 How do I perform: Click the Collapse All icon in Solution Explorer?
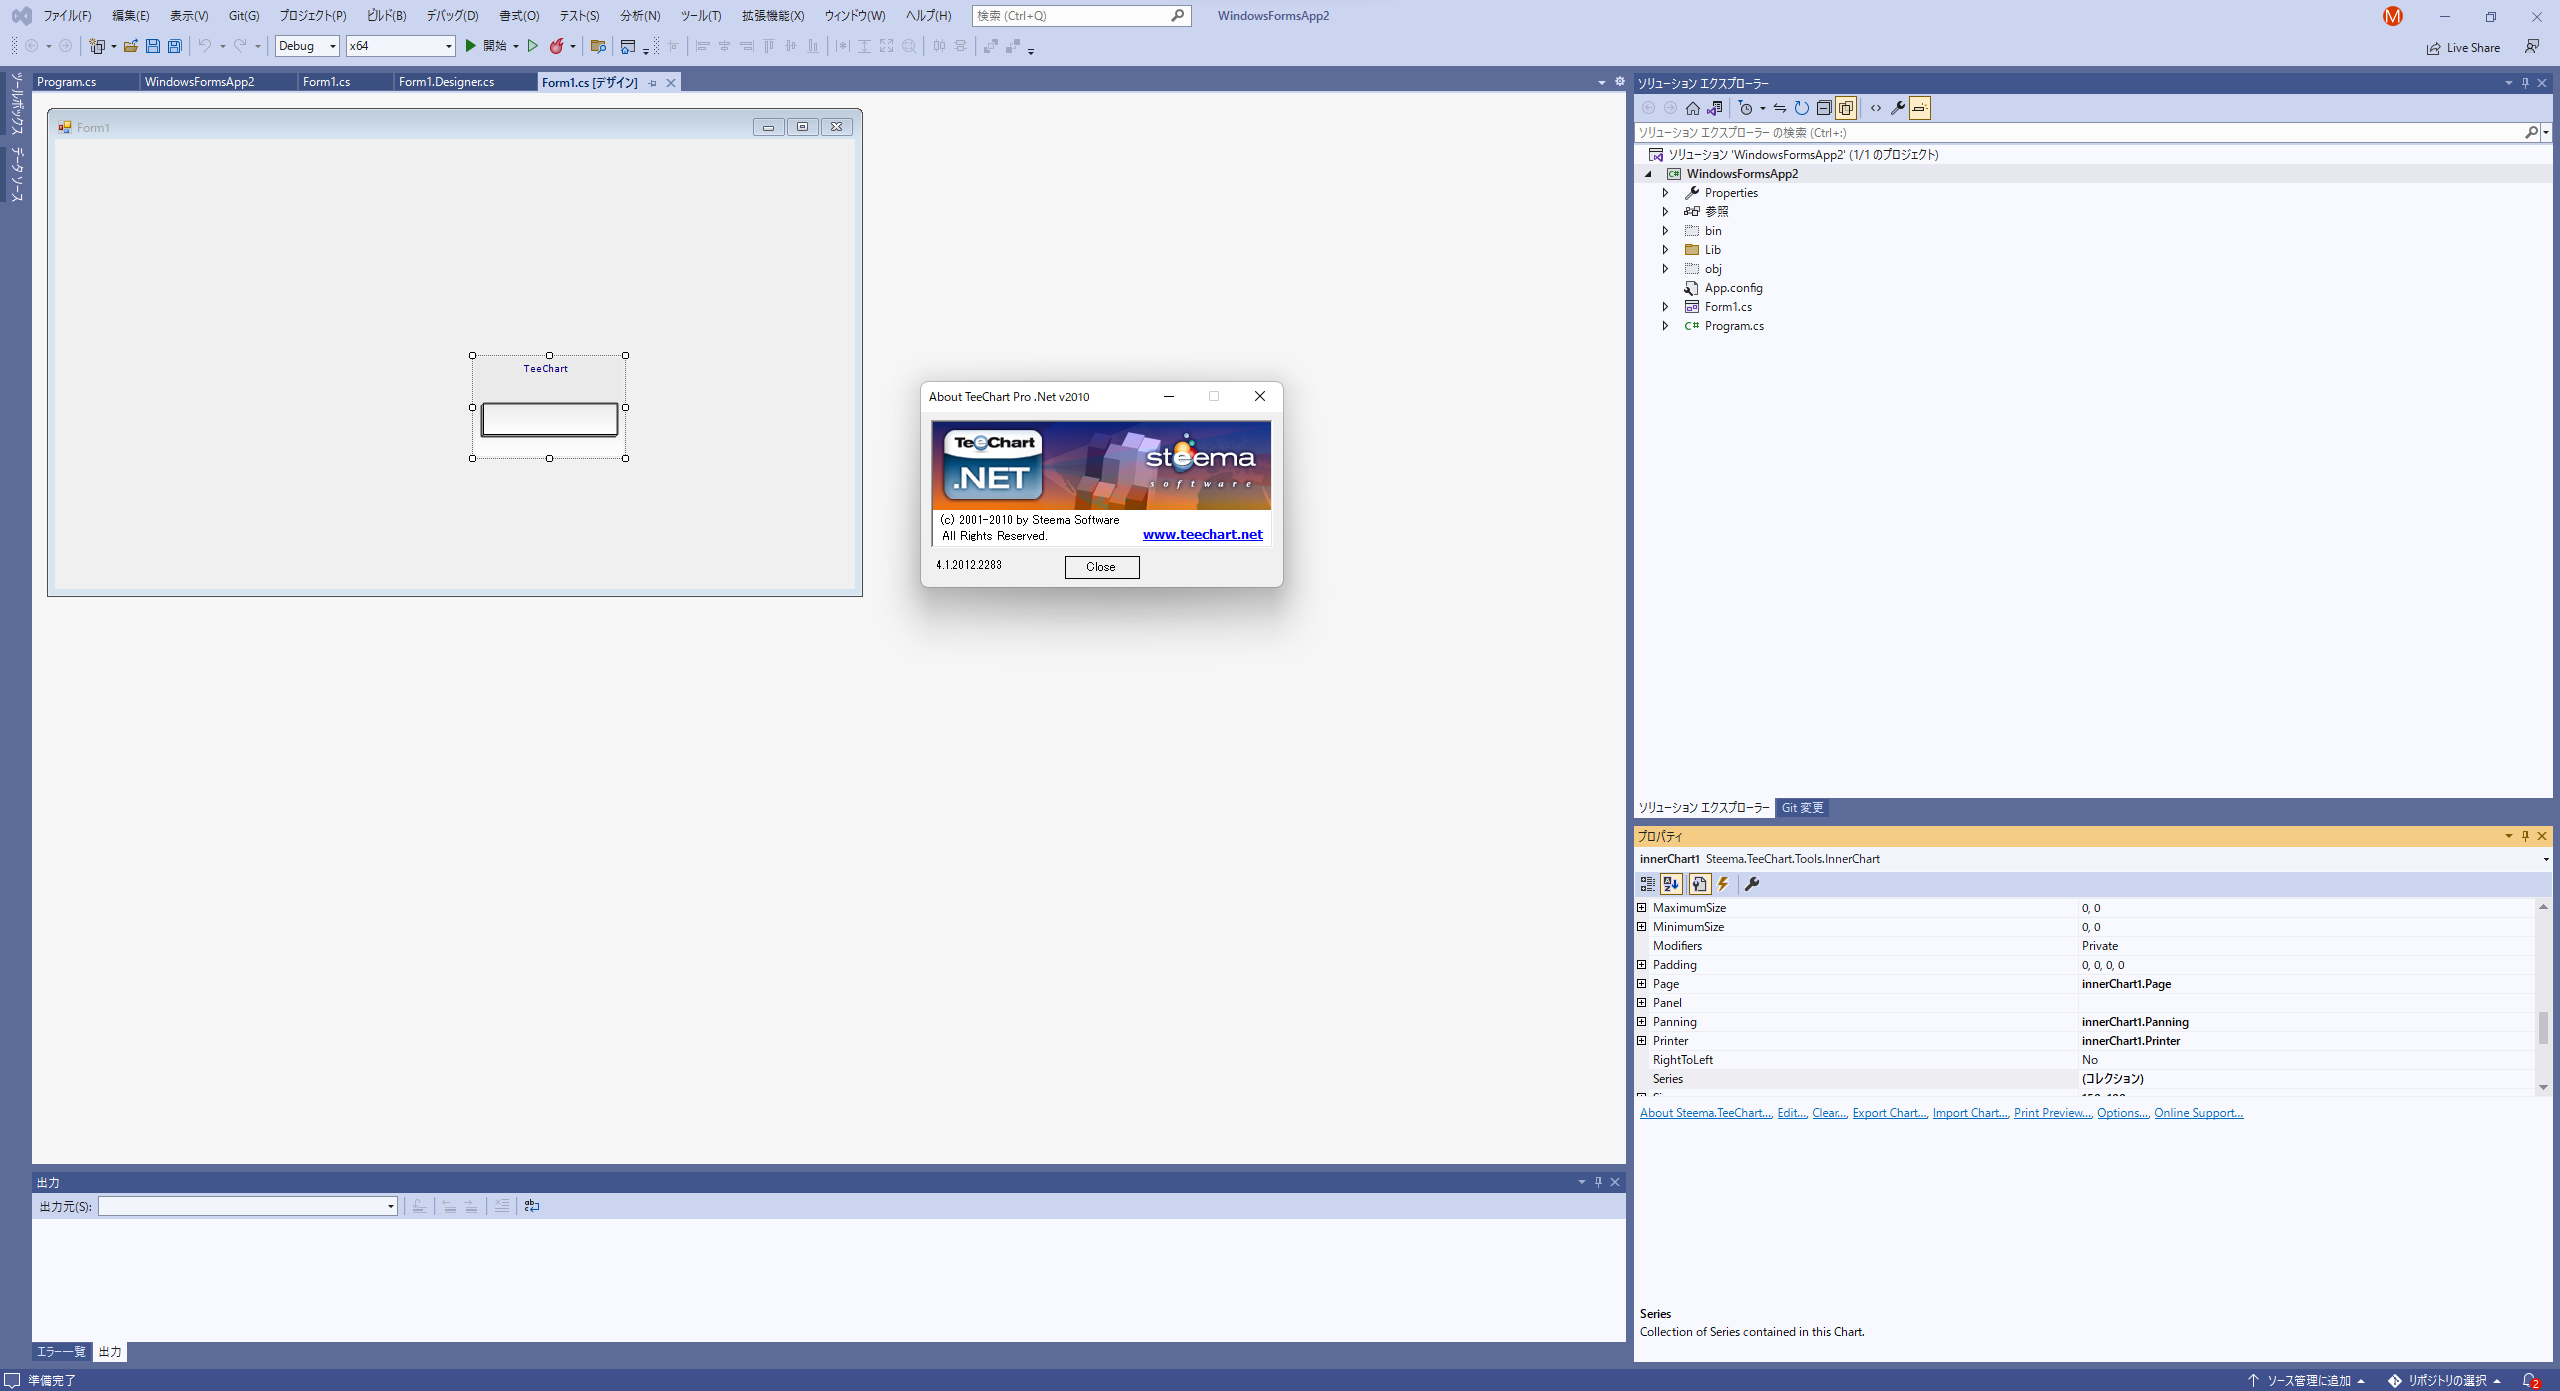(1824, 108)
